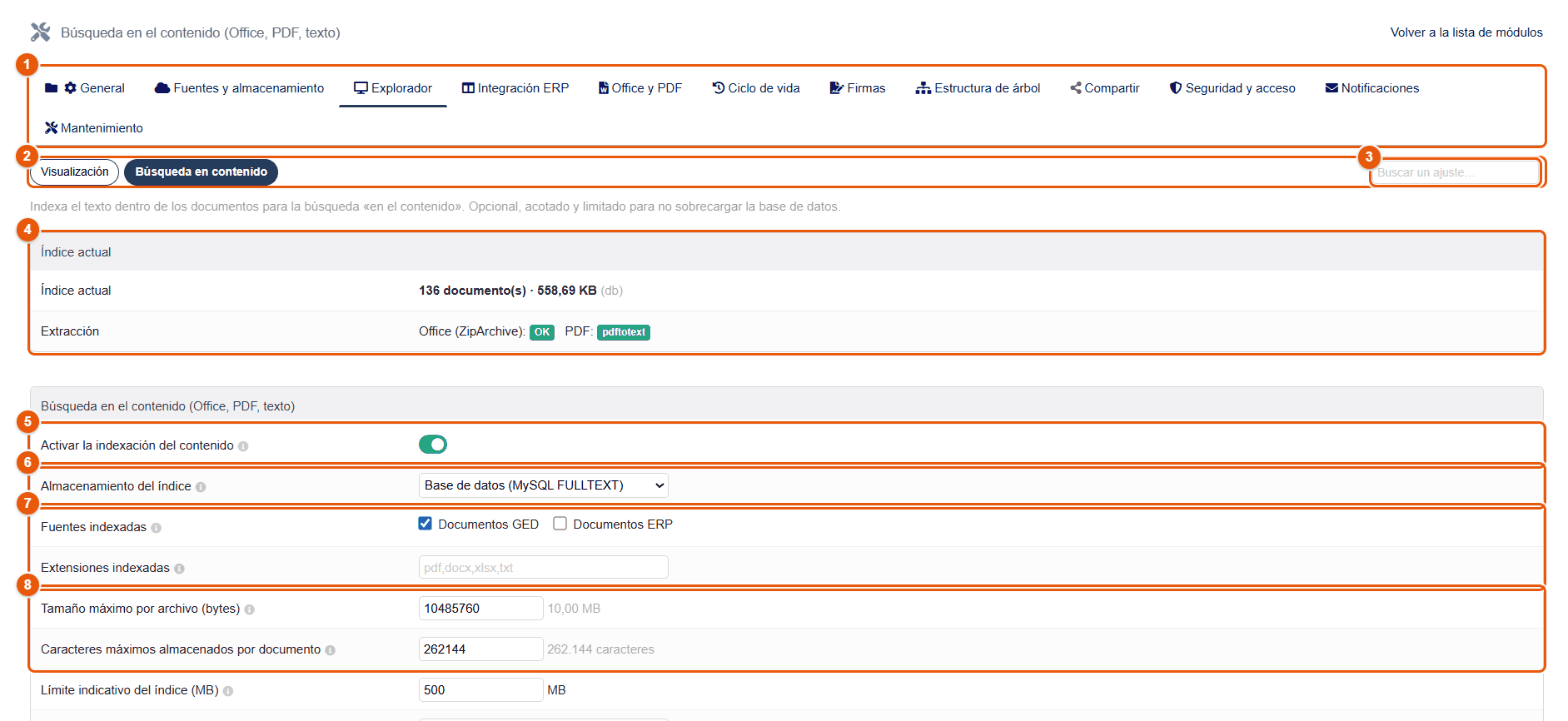This screenshot has height=721, width=1568.
Task: Check the Documentos ERP checkbox
Action: coord(560,524)
